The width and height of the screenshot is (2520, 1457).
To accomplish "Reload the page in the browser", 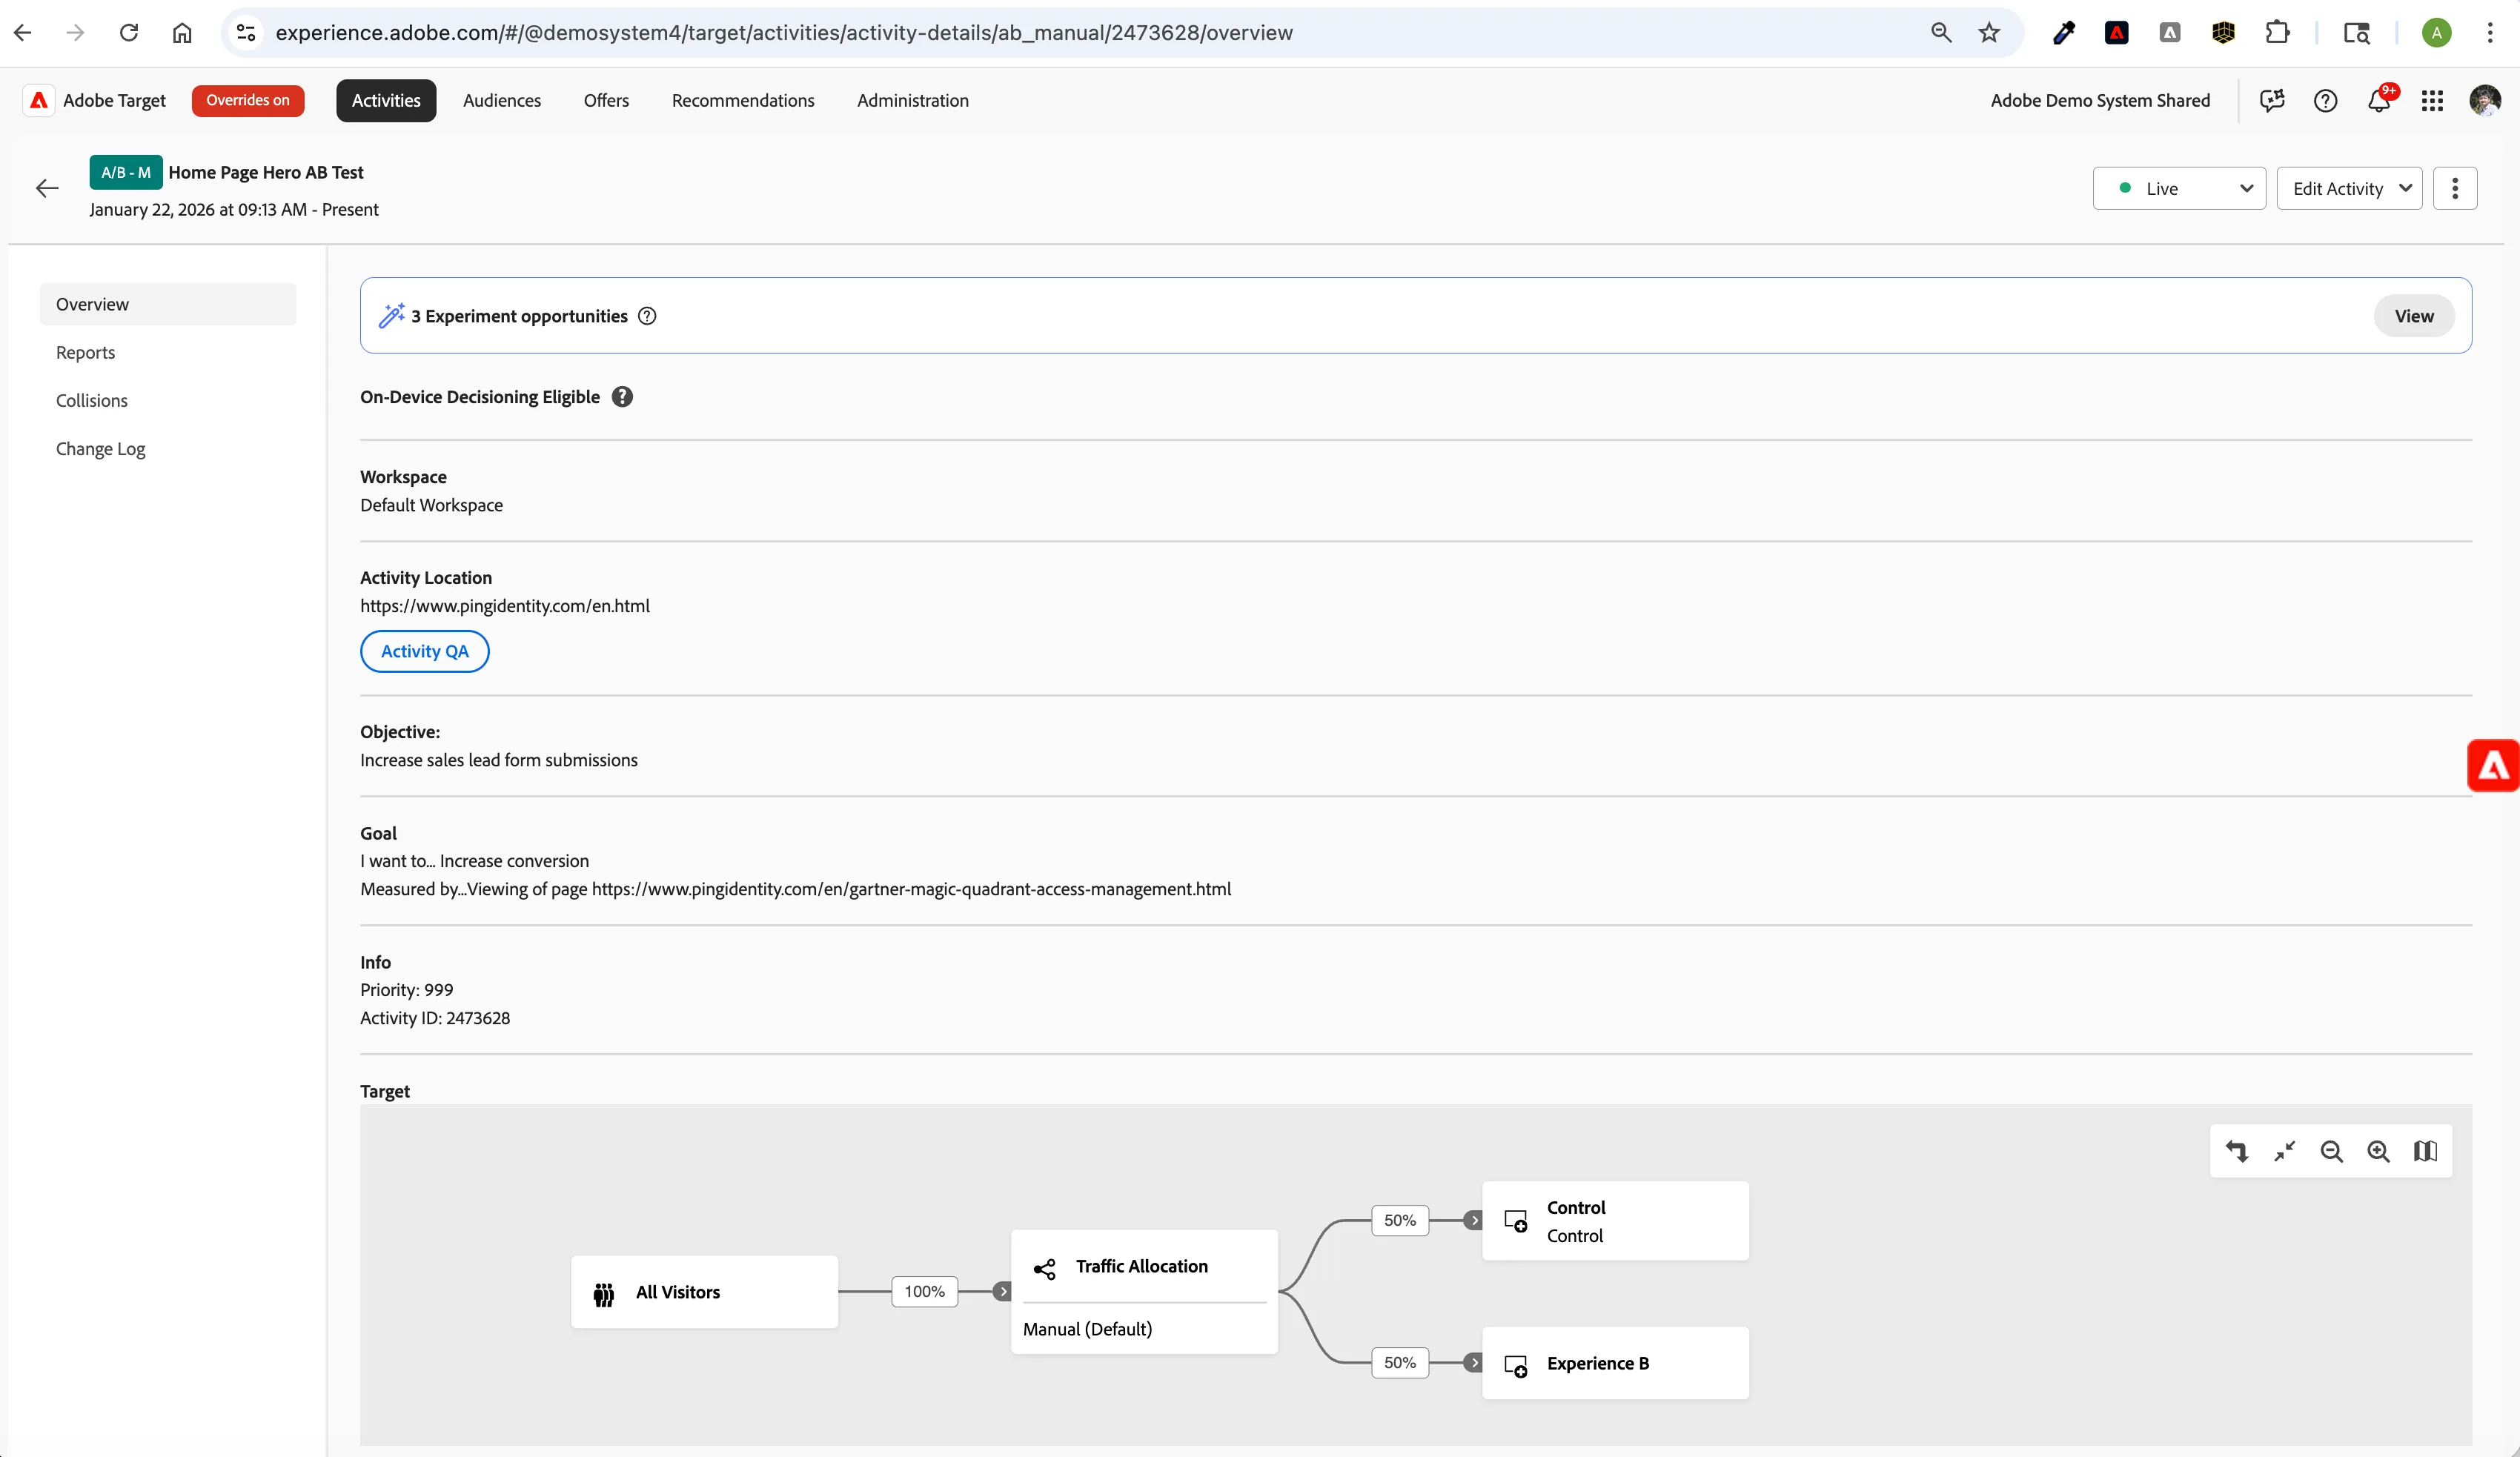I will point(129,33).
